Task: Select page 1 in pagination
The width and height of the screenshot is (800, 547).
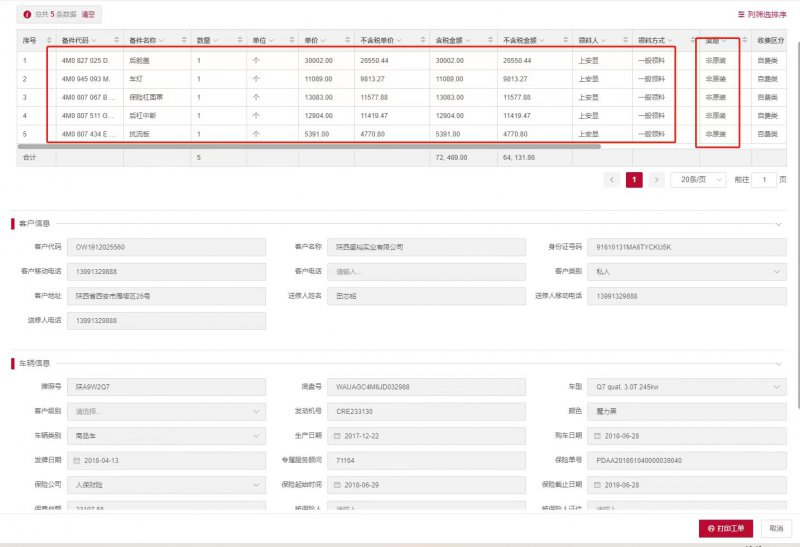Action: click(x=634, y=180)
